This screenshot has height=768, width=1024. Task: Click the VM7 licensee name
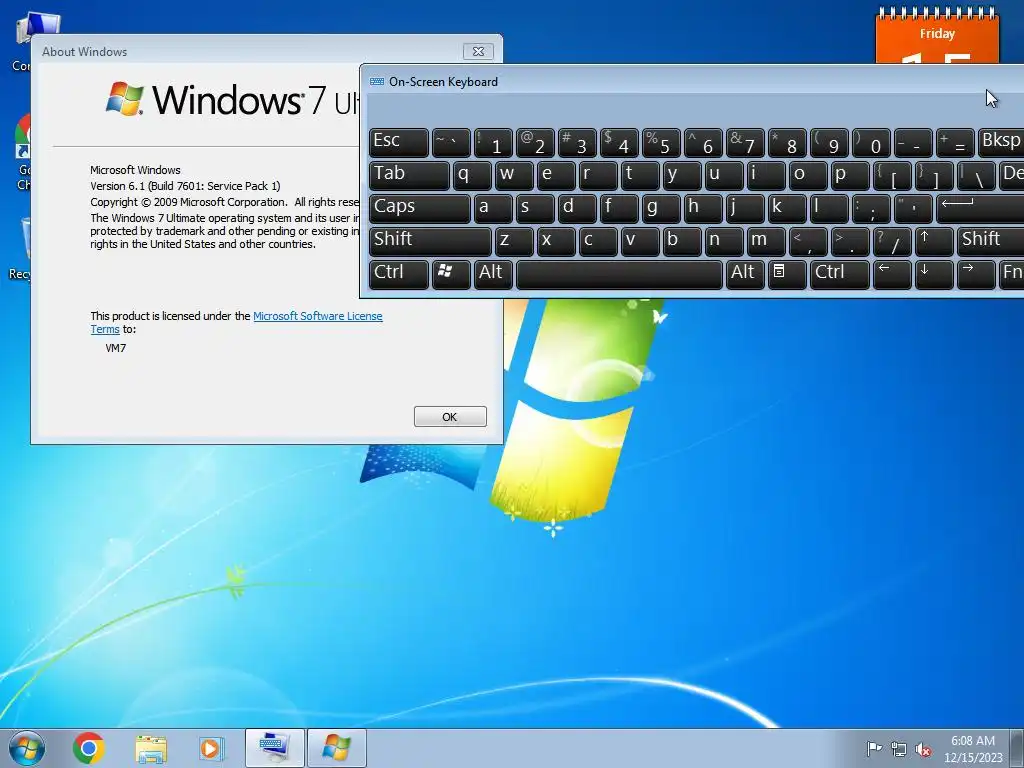point(116,348)
